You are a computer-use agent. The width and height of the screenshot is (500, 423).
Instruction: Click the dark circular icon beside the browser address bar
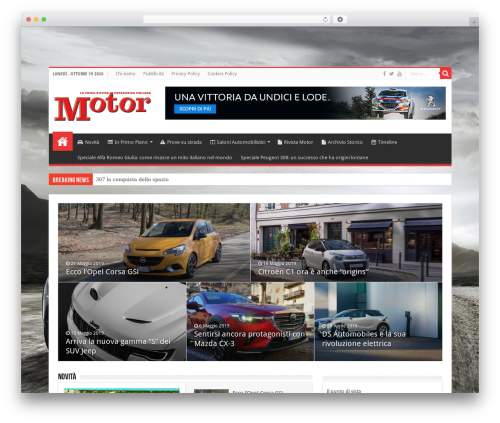340,19
